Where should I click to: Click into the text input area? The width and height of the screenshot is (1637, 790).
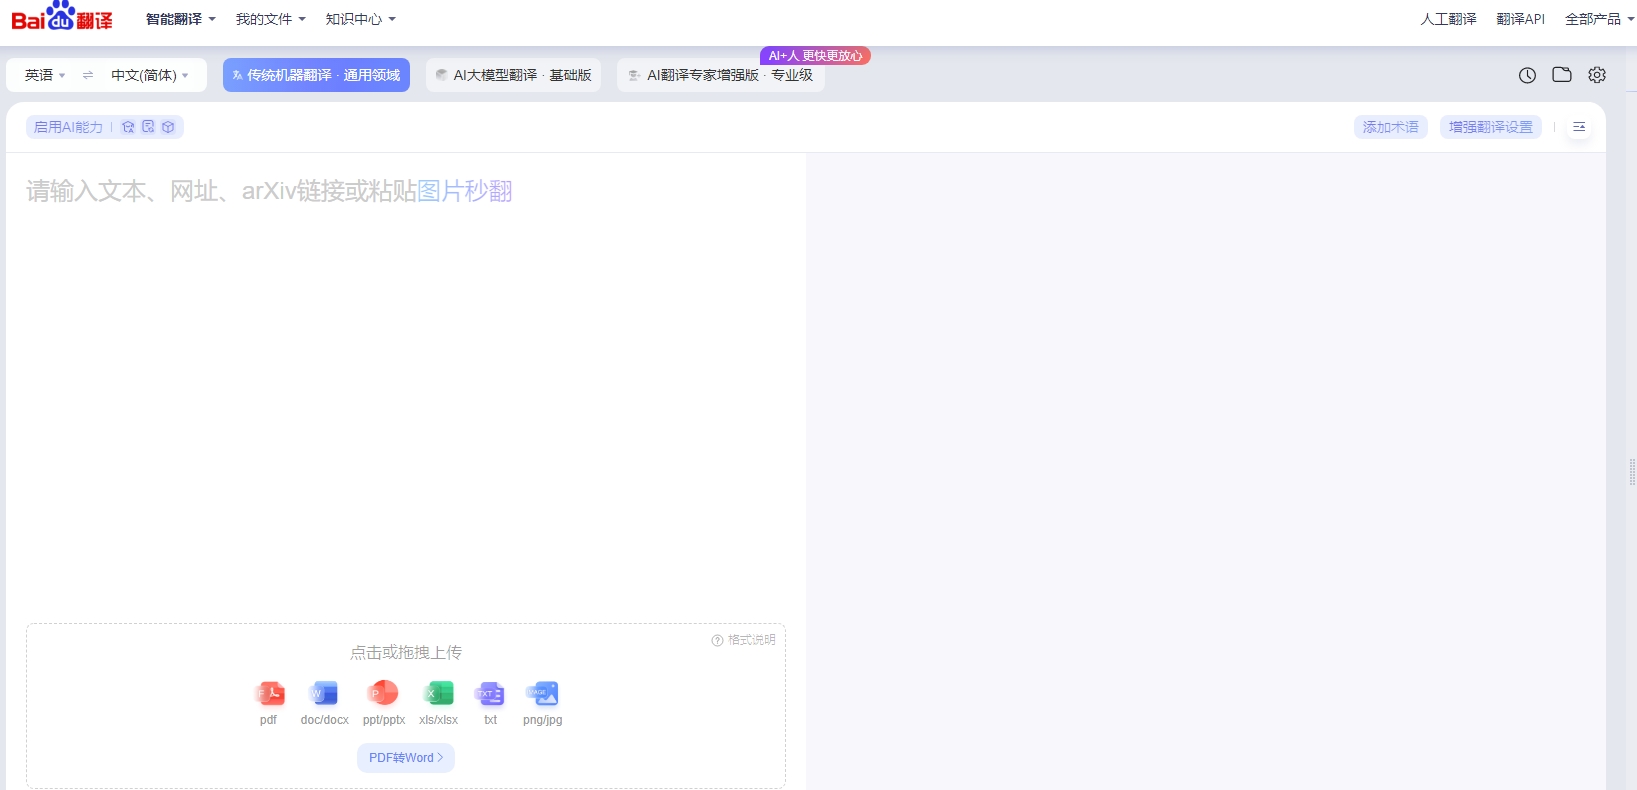tap(406, 385)
